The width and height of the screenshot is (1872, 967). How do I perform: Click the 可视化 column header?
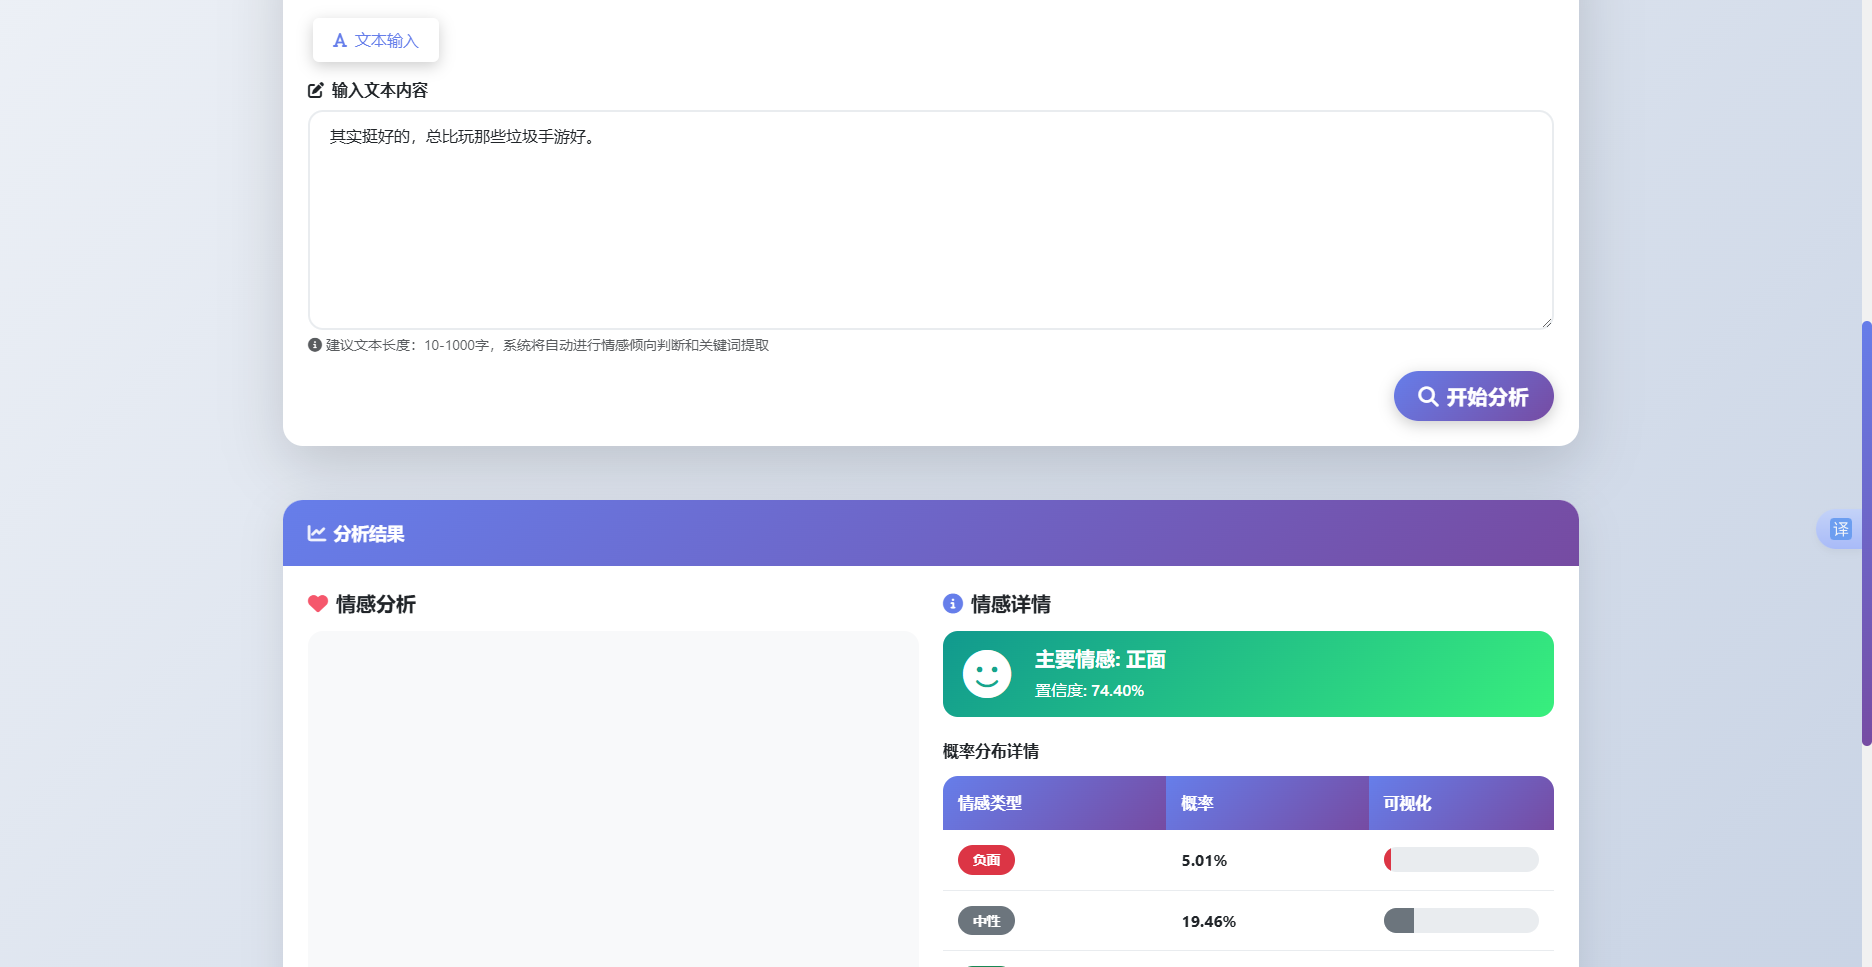pyautogui.click(x=1461, y=803)
